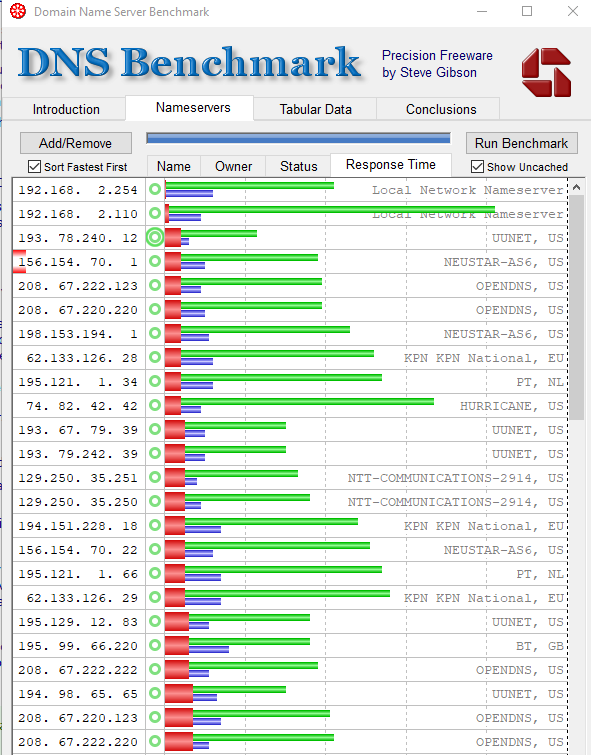Image resolution: width=591 pixels, height=755 pixels.
Task: Click the status circle for 74.82.42.42
Action: (x=155, y=405)
